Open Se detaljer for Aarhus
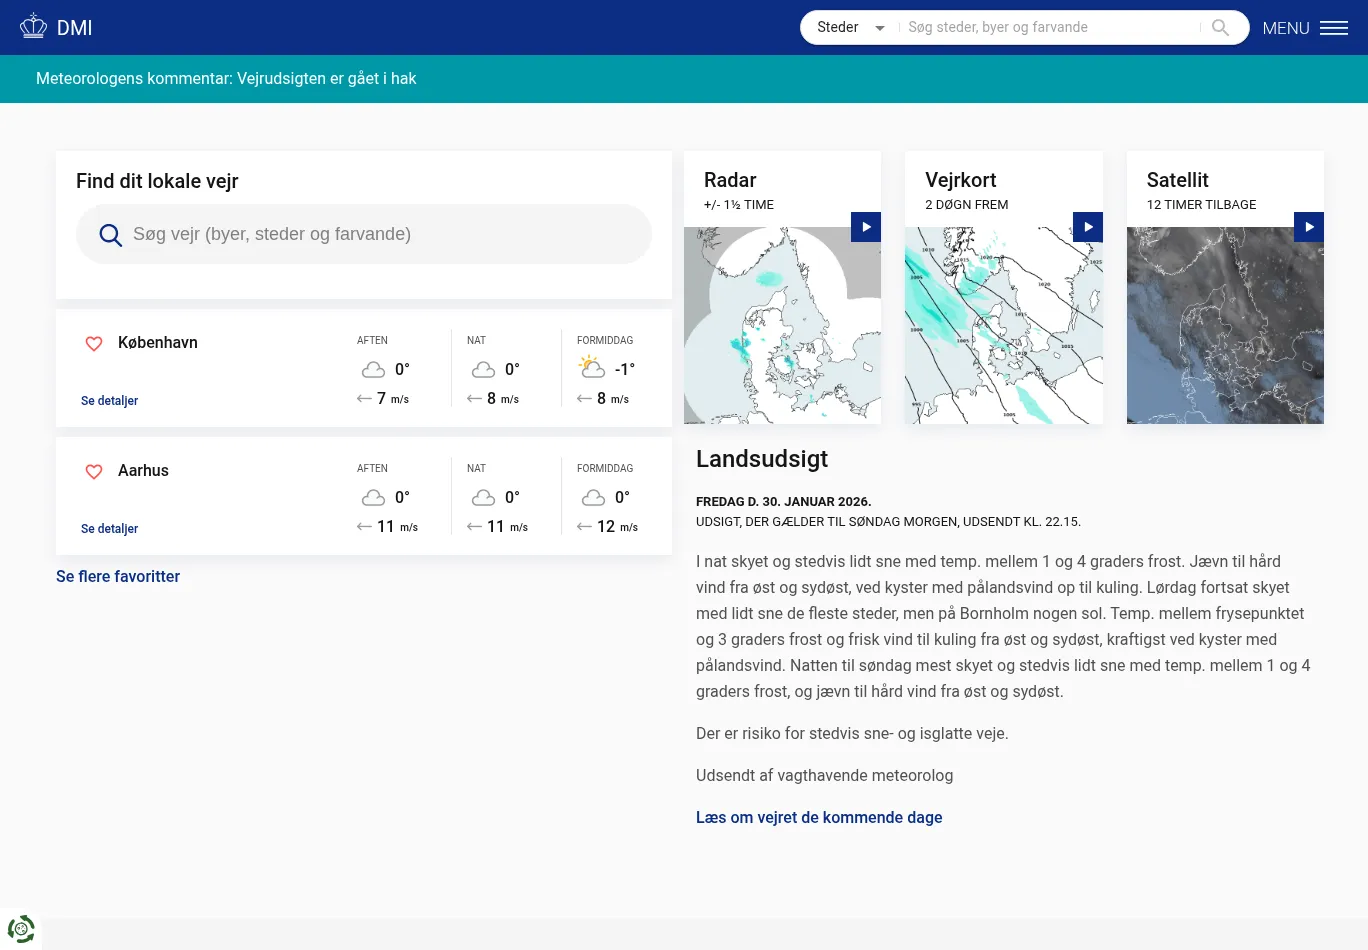 [109, 529]
